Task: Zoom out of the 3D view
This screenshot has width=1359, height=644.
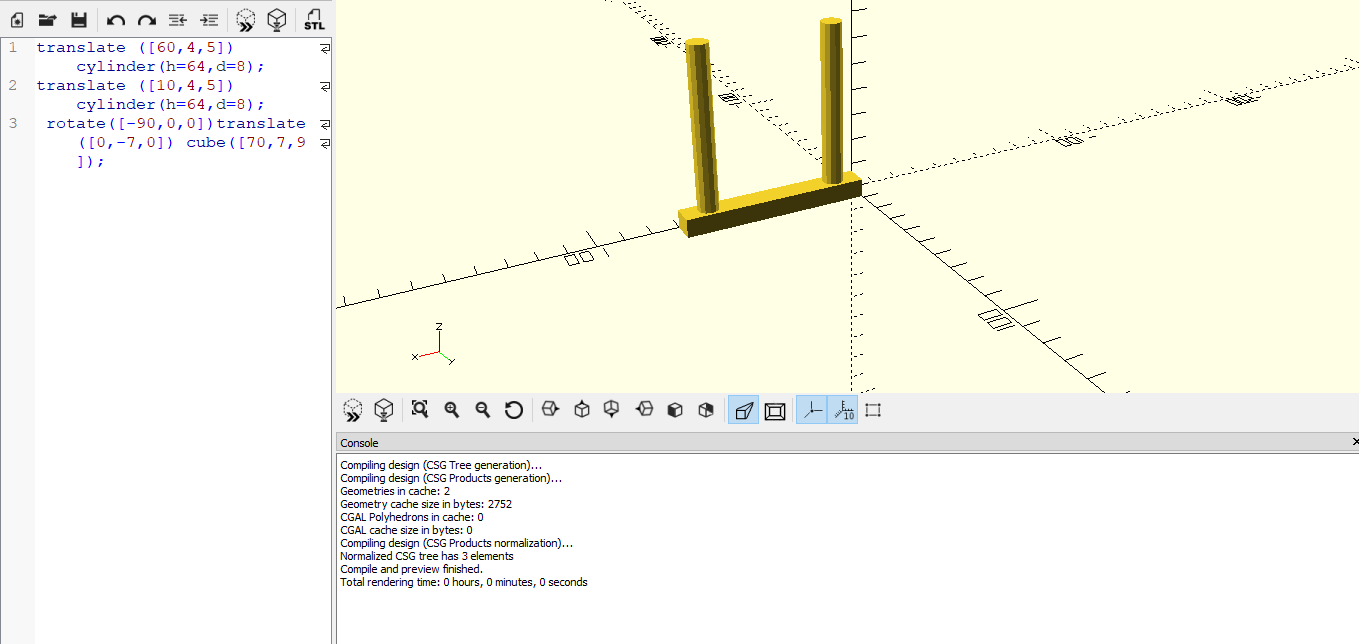Action: (x=483, y=409)
